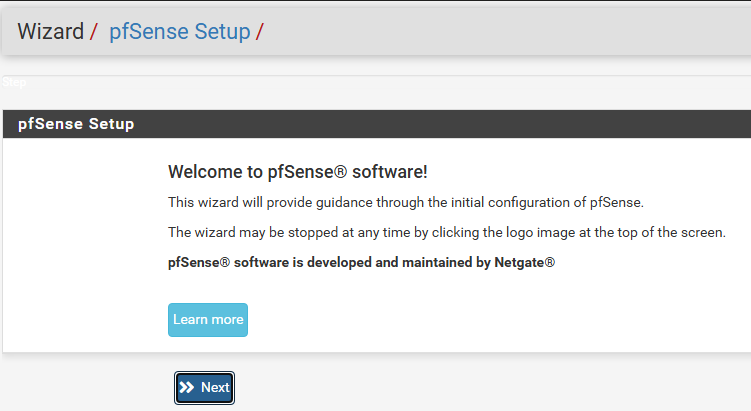
Task: Click the double-chevron icon on Next
Action: [187, 387]
